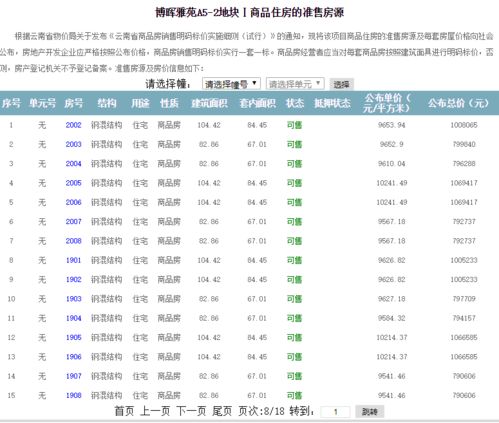This screenshot has height=423, width=499.
Task: Click the 公布单价 column header
Action: coord(387,103)
